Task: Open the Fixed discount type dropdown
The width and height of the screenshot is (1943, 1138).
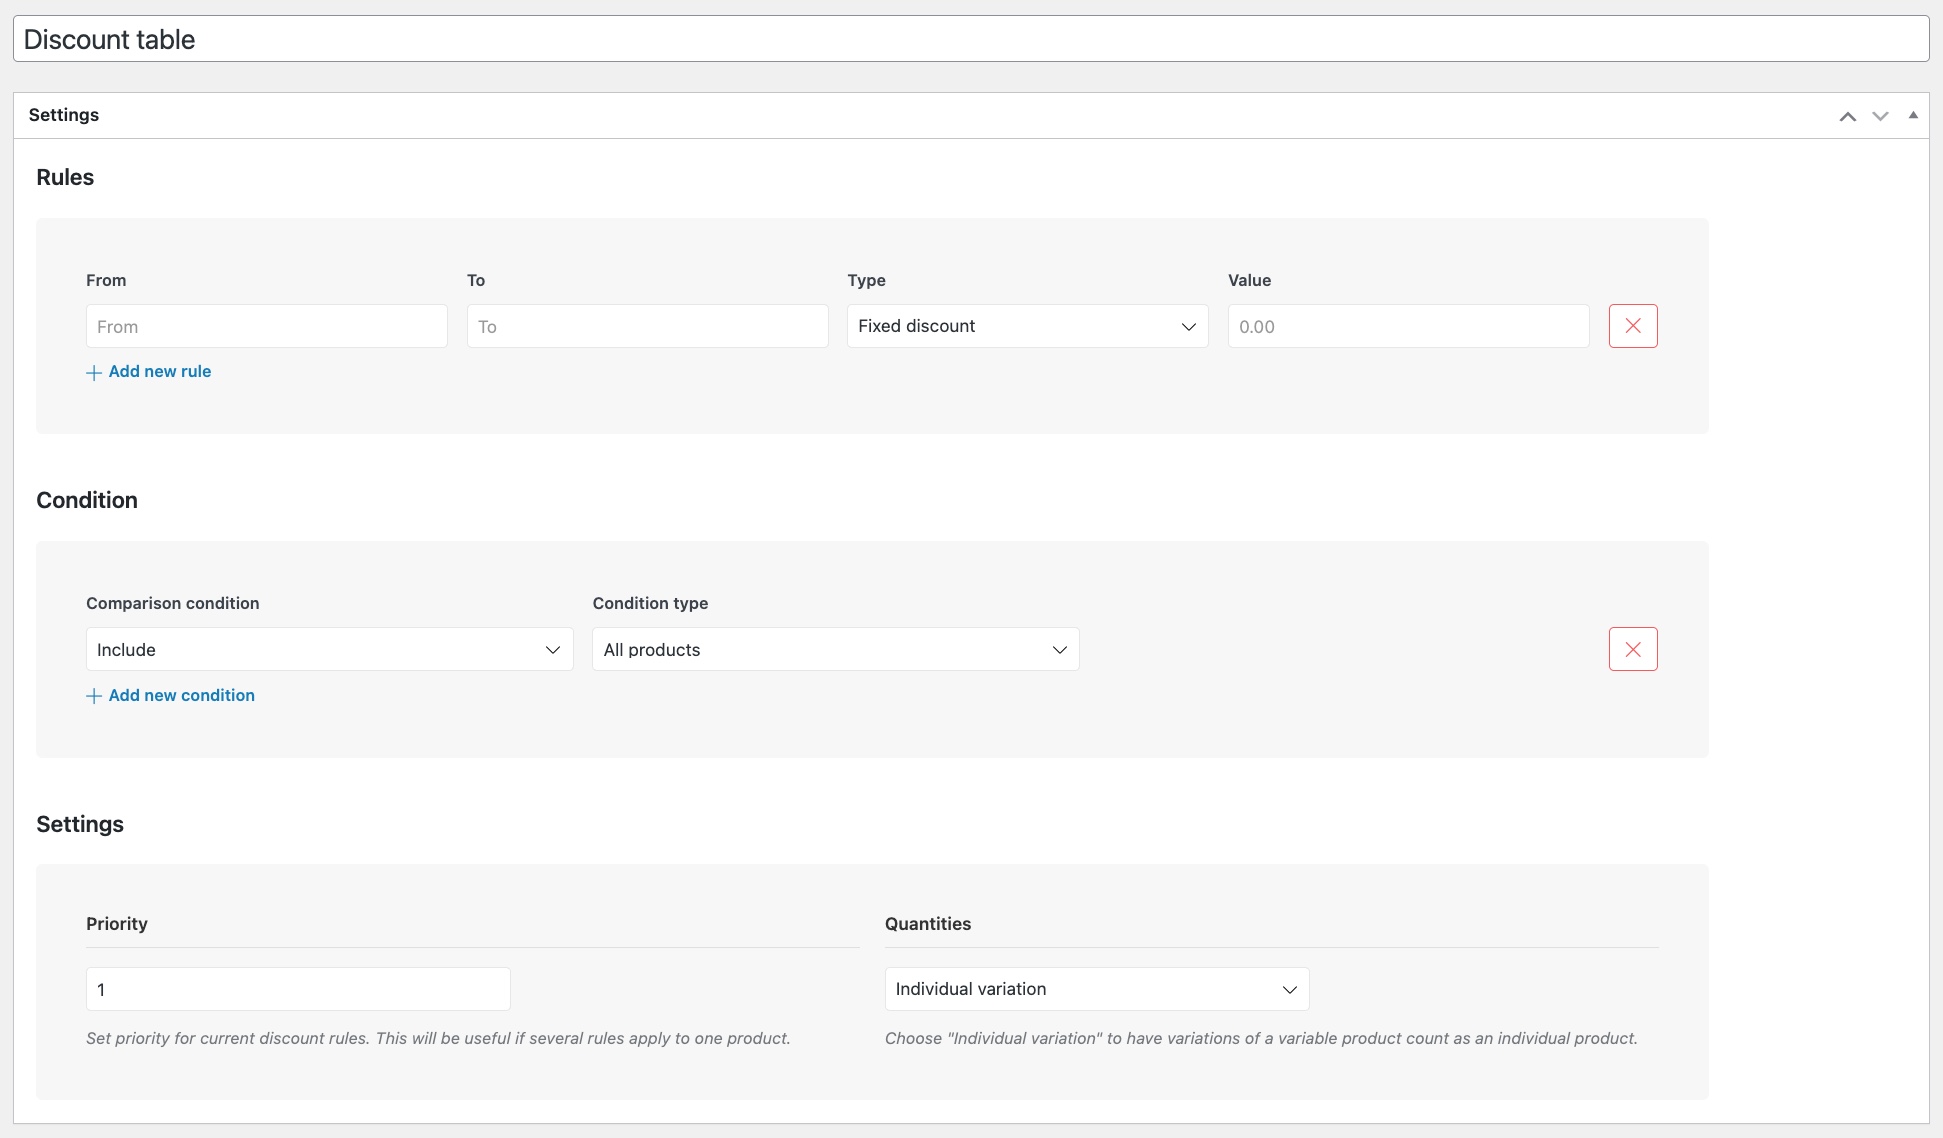Action: pos(1028,326)
